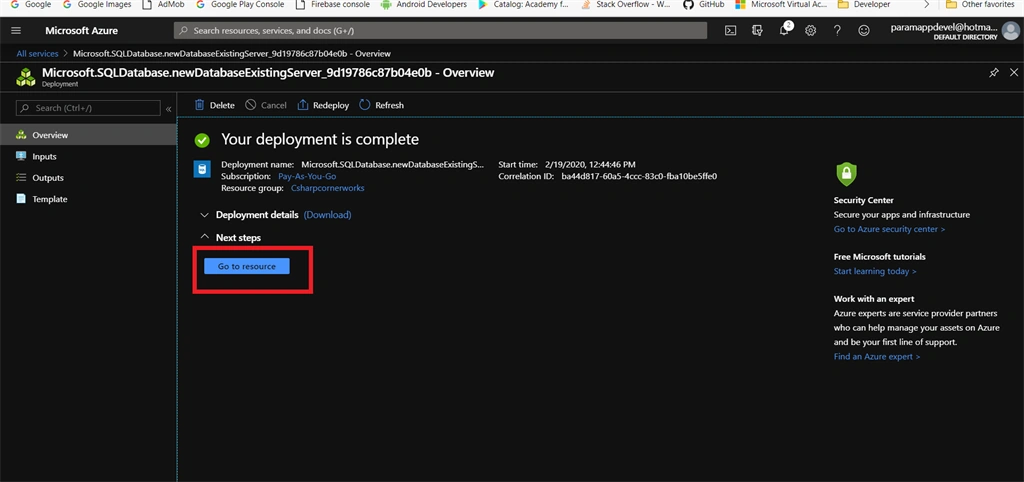Image resolution: width=1024 pixels, height=482 pixels.
Task: Click the truncated deployment name value
Action: (393, 165)
